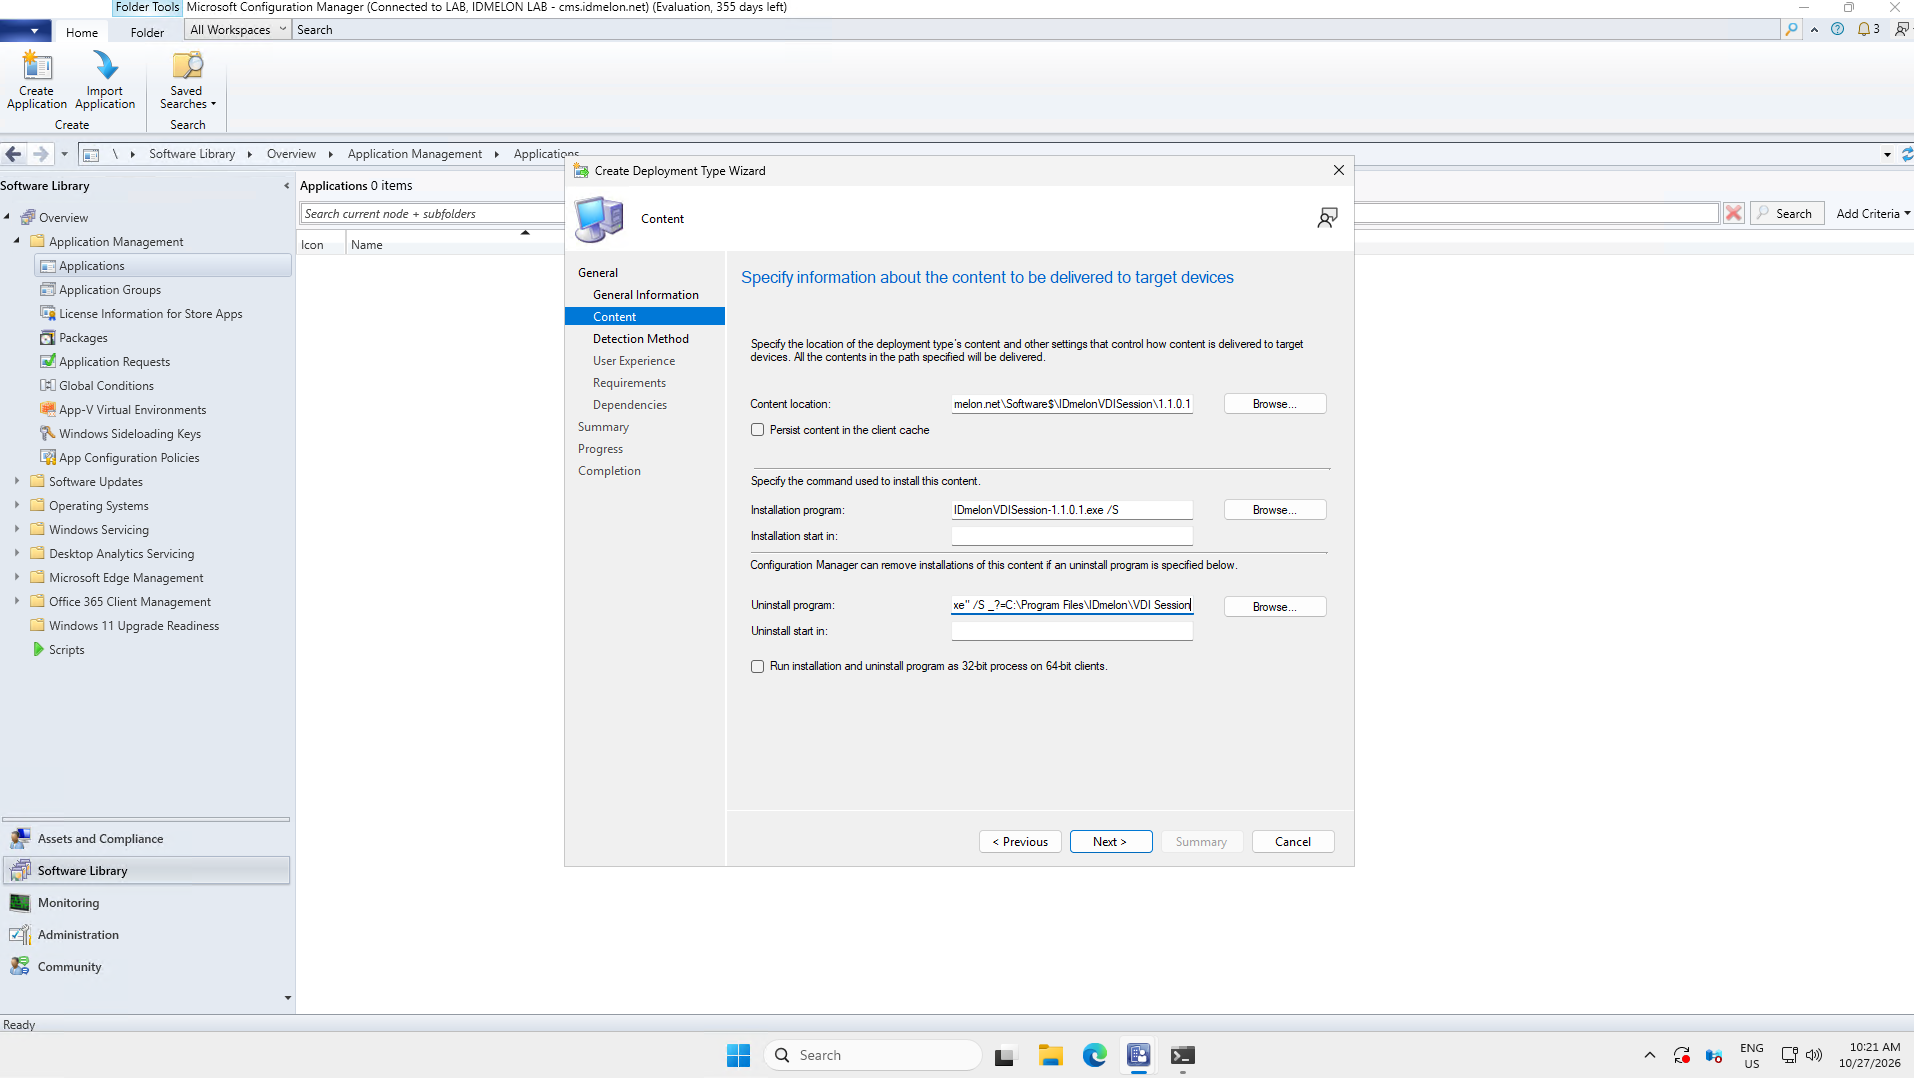Click the Installation program text field

pos(1071,510)
